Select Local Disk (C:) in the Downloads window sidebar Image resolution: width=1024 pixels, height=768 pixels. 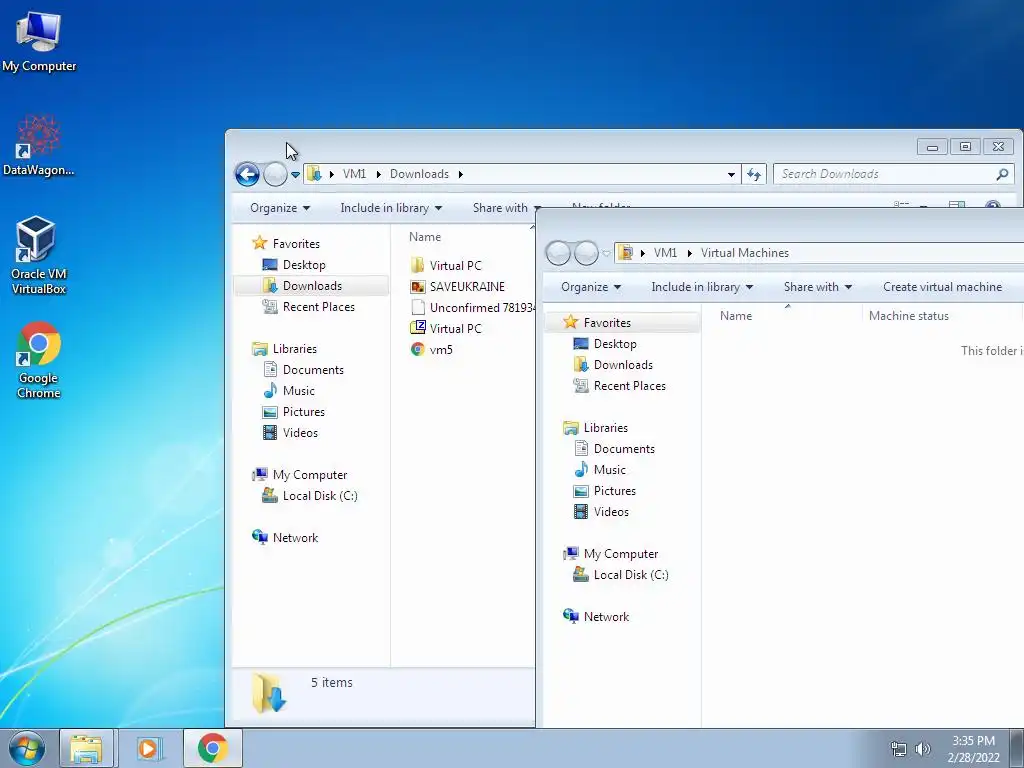(x=320, y=496)
